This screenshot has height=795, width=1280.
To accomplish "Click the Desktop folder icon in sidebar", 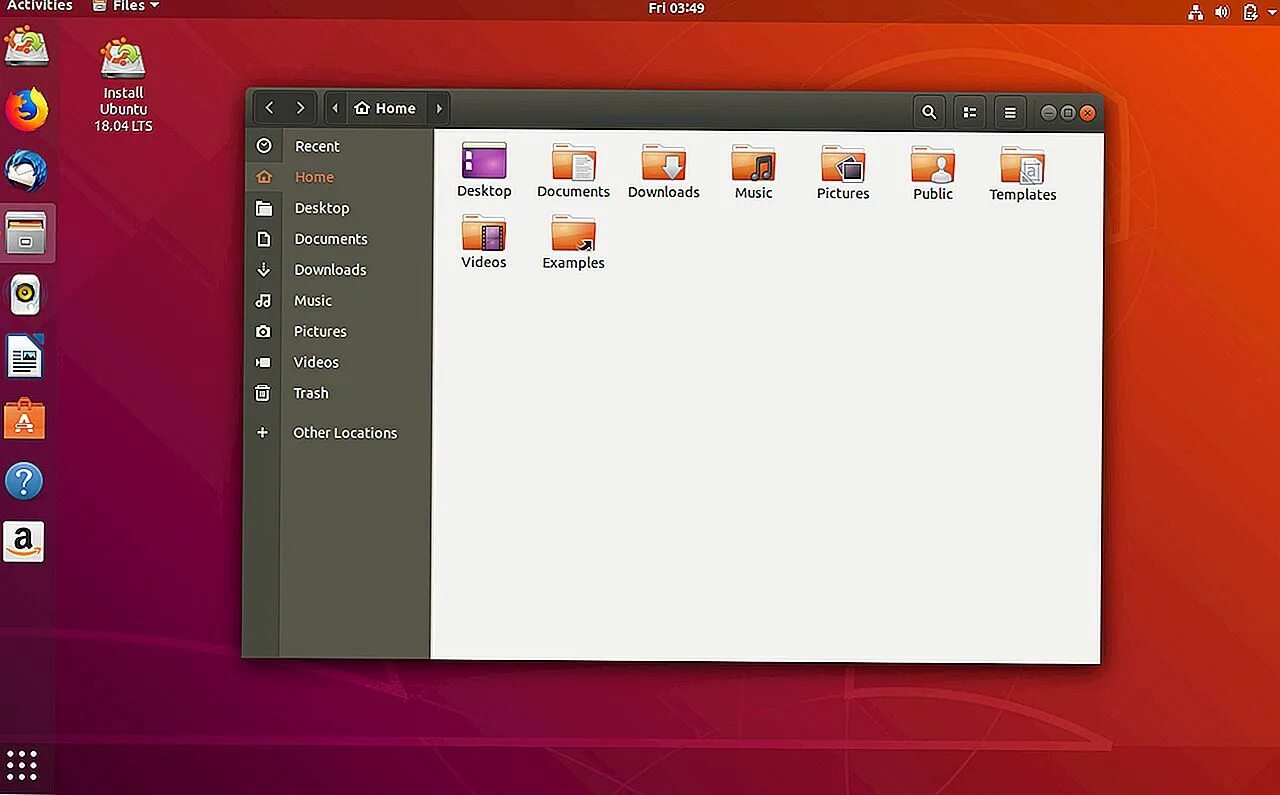I will click(264, 208).
